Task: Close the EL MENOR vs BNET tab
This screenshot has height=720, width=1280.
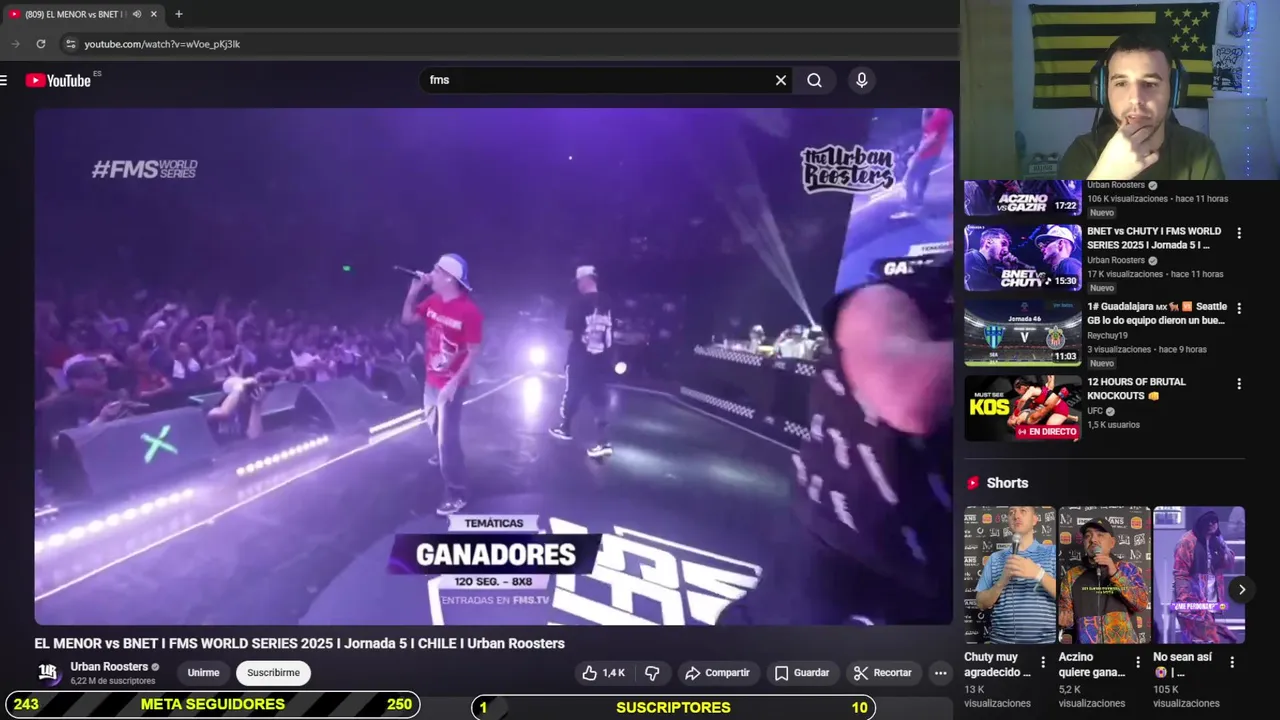Action: (154, 14)
